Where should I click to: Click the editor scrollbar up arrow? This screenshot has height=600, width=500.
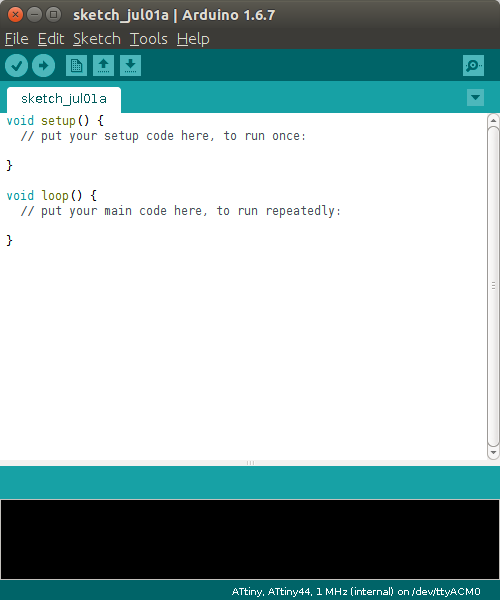tap(493, 120)
